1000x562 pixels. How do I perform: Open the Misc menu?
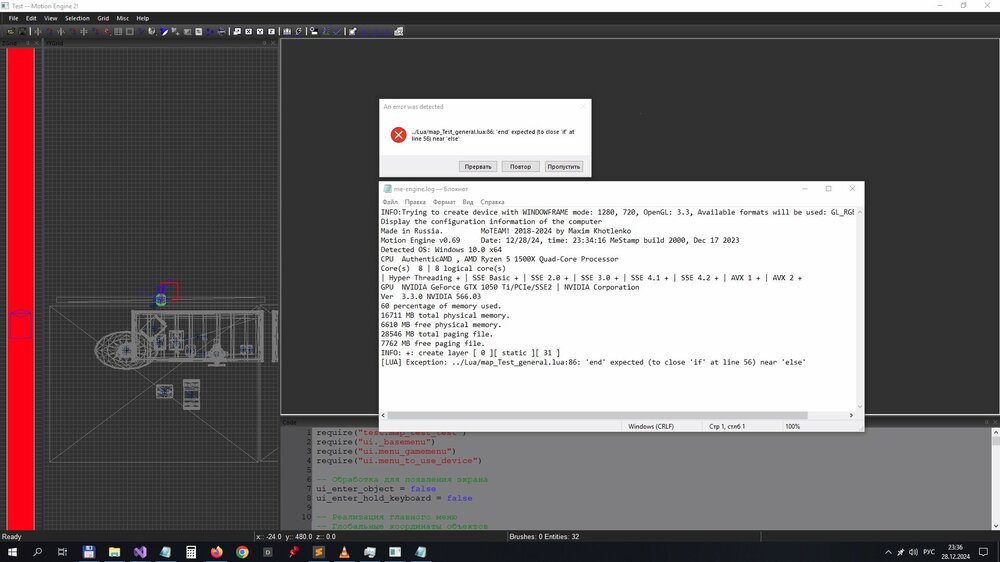click(x=122, y=18)
